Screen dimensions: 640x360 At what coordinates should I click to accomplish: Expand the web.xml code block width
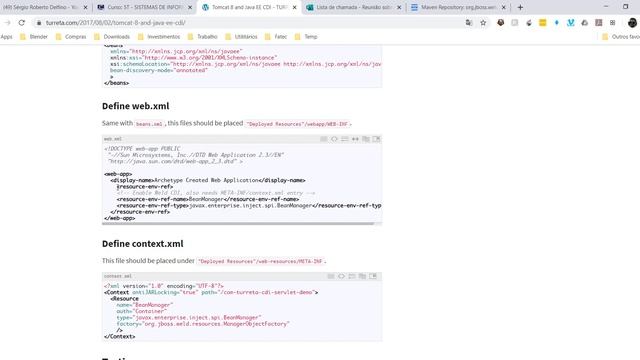356,139
